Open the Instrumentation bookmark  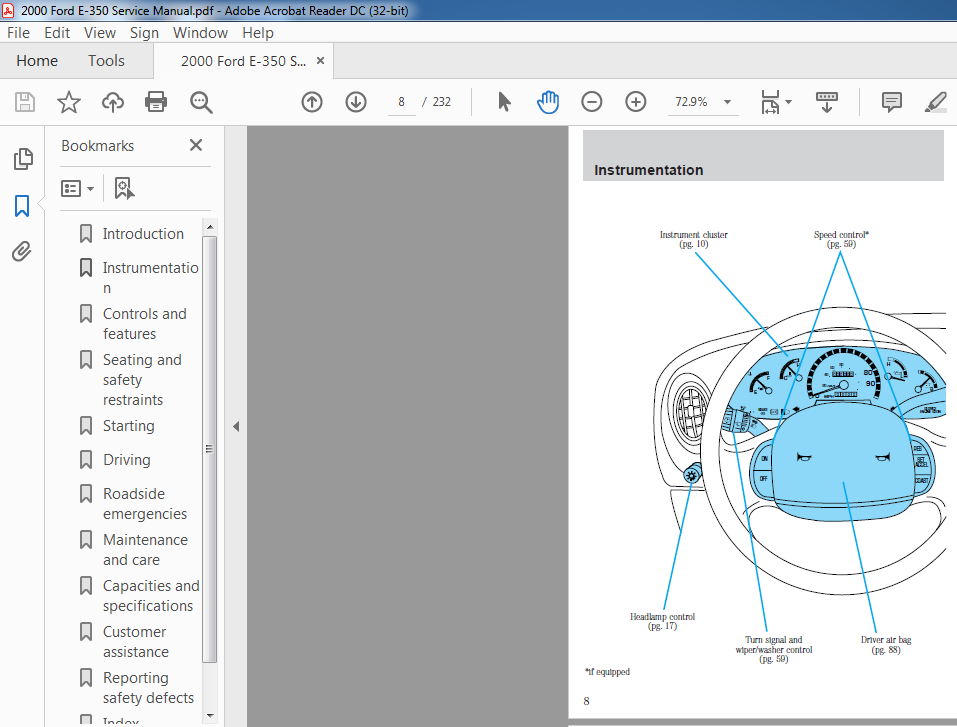150,278
